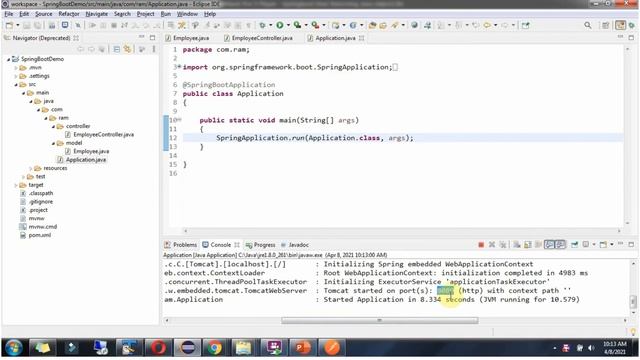Click the Windows Start orb

(x=13, y=348)
